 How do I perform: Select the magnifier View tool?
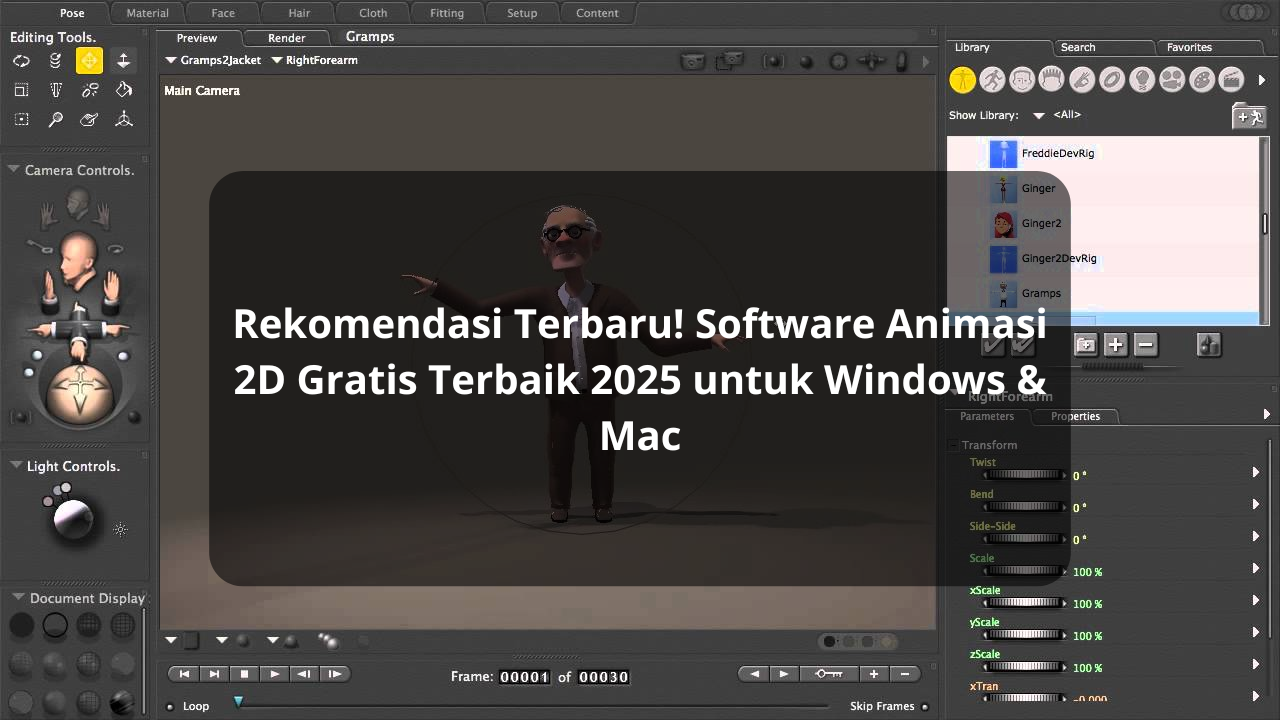click(56, 119)
